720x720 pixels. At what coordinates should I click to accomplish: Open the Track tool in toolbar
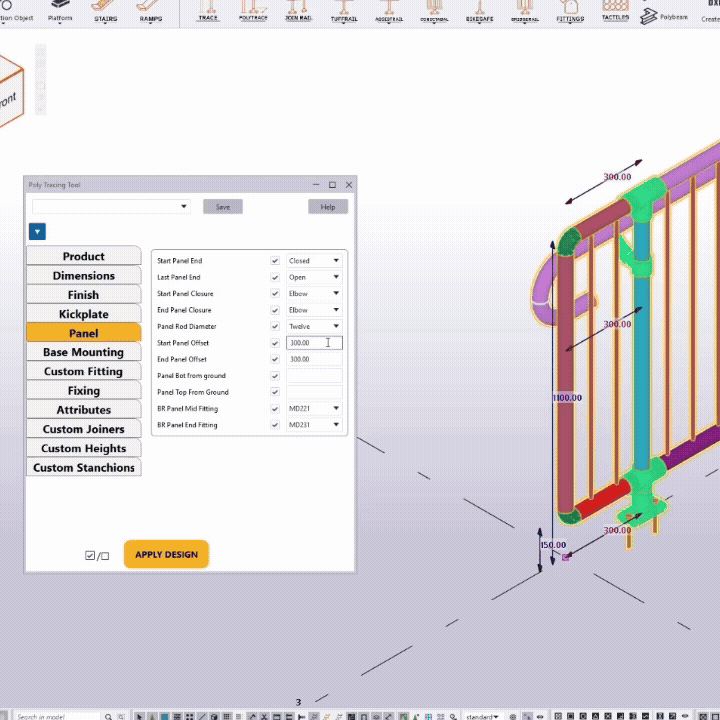pyautogui.click(x=208, y=12)
